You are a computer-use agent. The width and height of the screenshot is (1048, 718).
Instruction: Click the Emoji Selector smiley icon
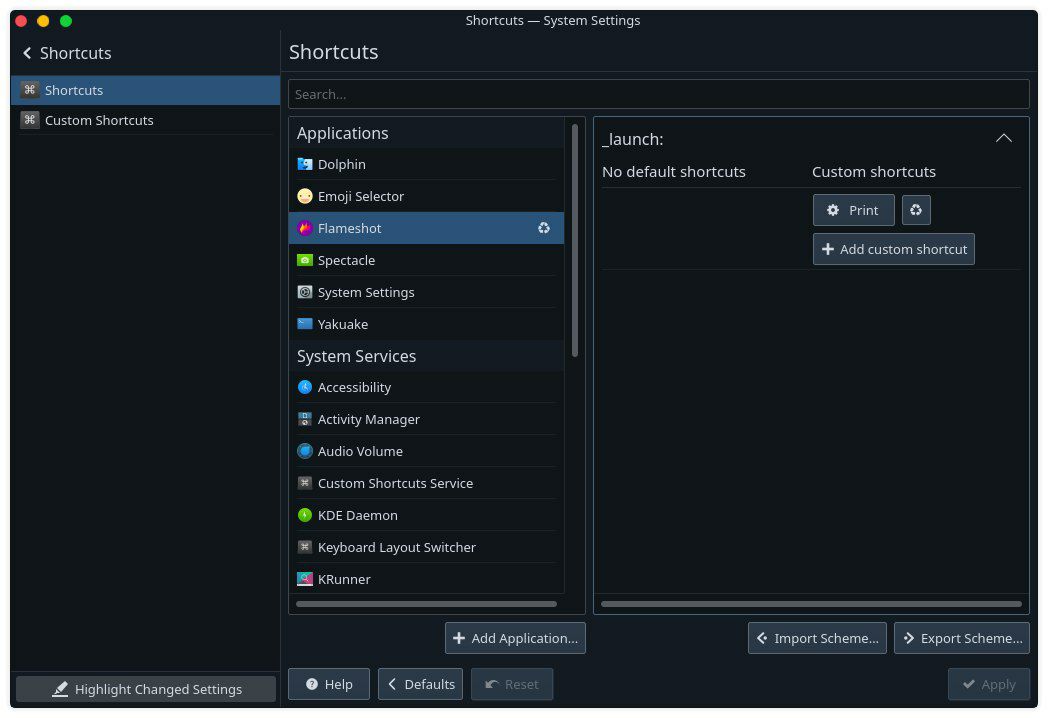click(305, 196)
